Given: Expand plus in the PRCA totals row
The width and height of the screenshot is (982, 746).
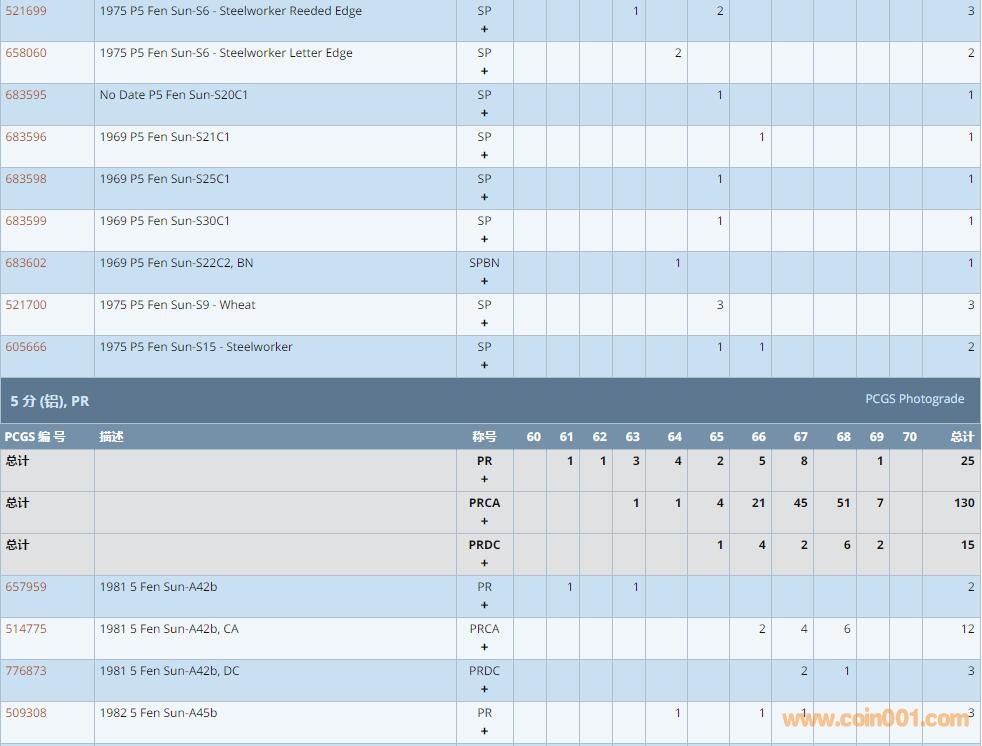Looking at the screenshot, I should (x=485, y=521).
